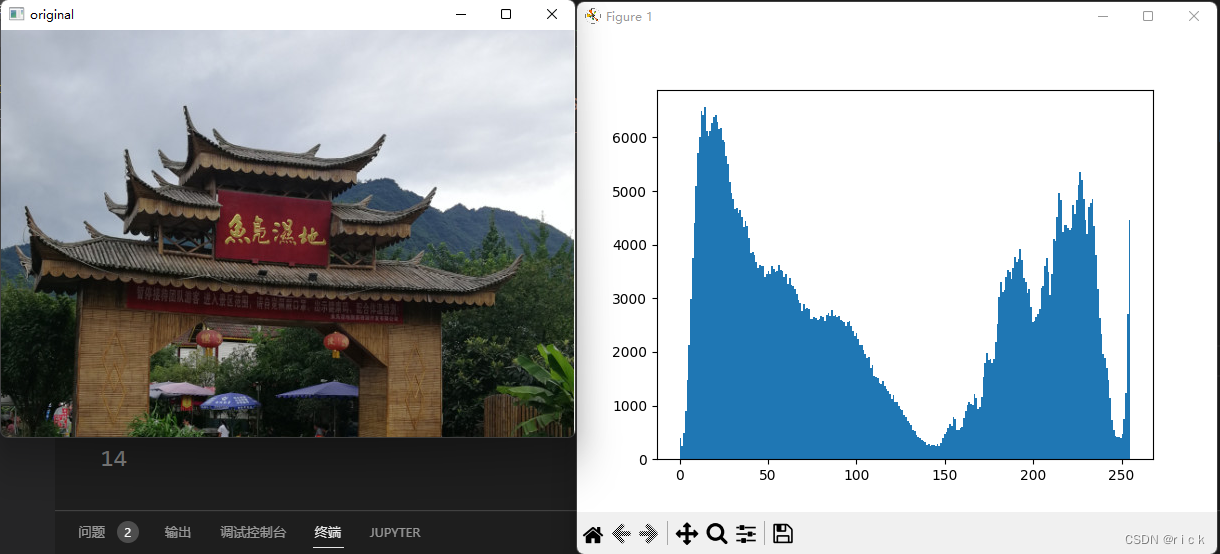Click the y-axis label 3000
This screenshot has width=1220, height=554.
[630, 299]
